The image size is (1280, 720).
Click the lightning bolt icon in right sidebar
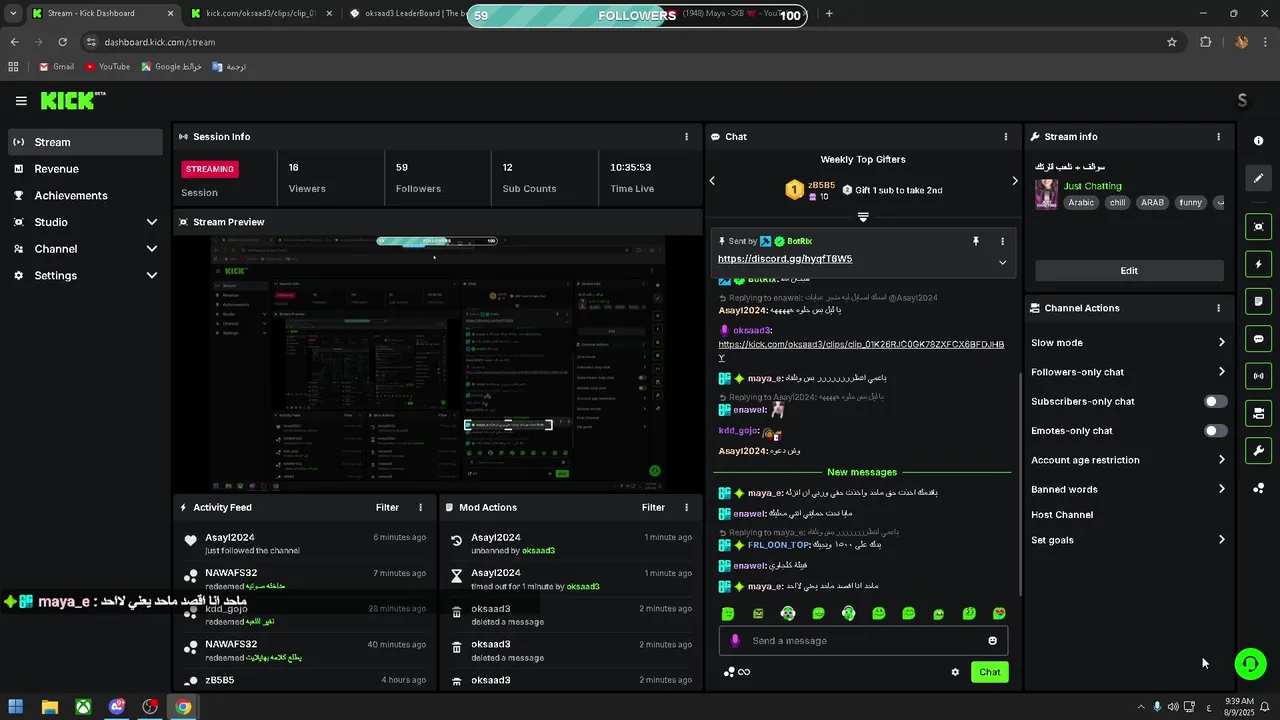pyautogui.click(x=1259, y=264)
